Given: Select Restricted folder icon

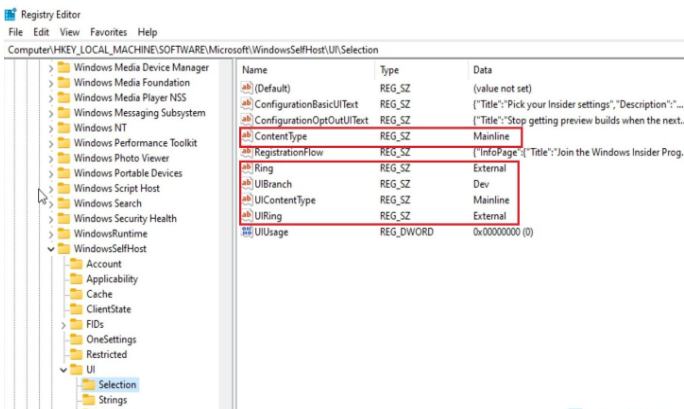Looking at the screenshot, I should coord(76,354).
